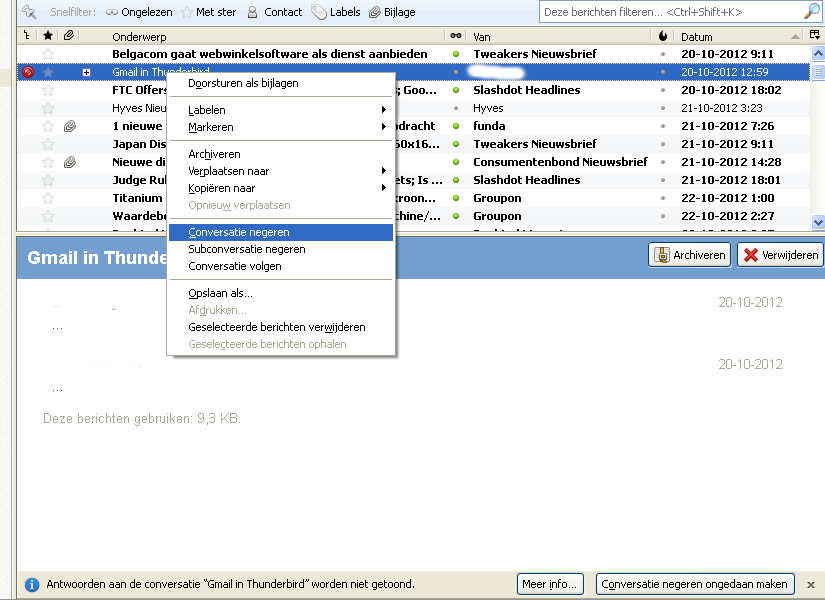Toggle the Met ster quick filter

point(210,12)
